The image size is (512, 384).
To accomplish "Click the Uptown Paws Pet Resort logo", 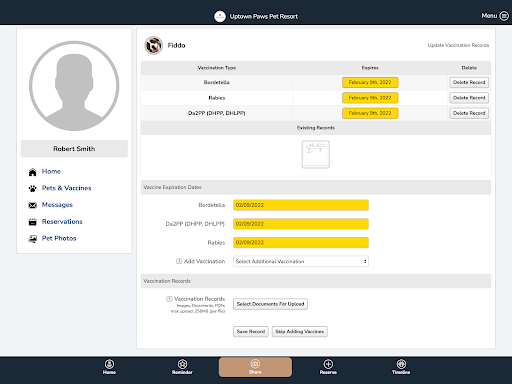I will pyautogui.click(x=220, y=16).
